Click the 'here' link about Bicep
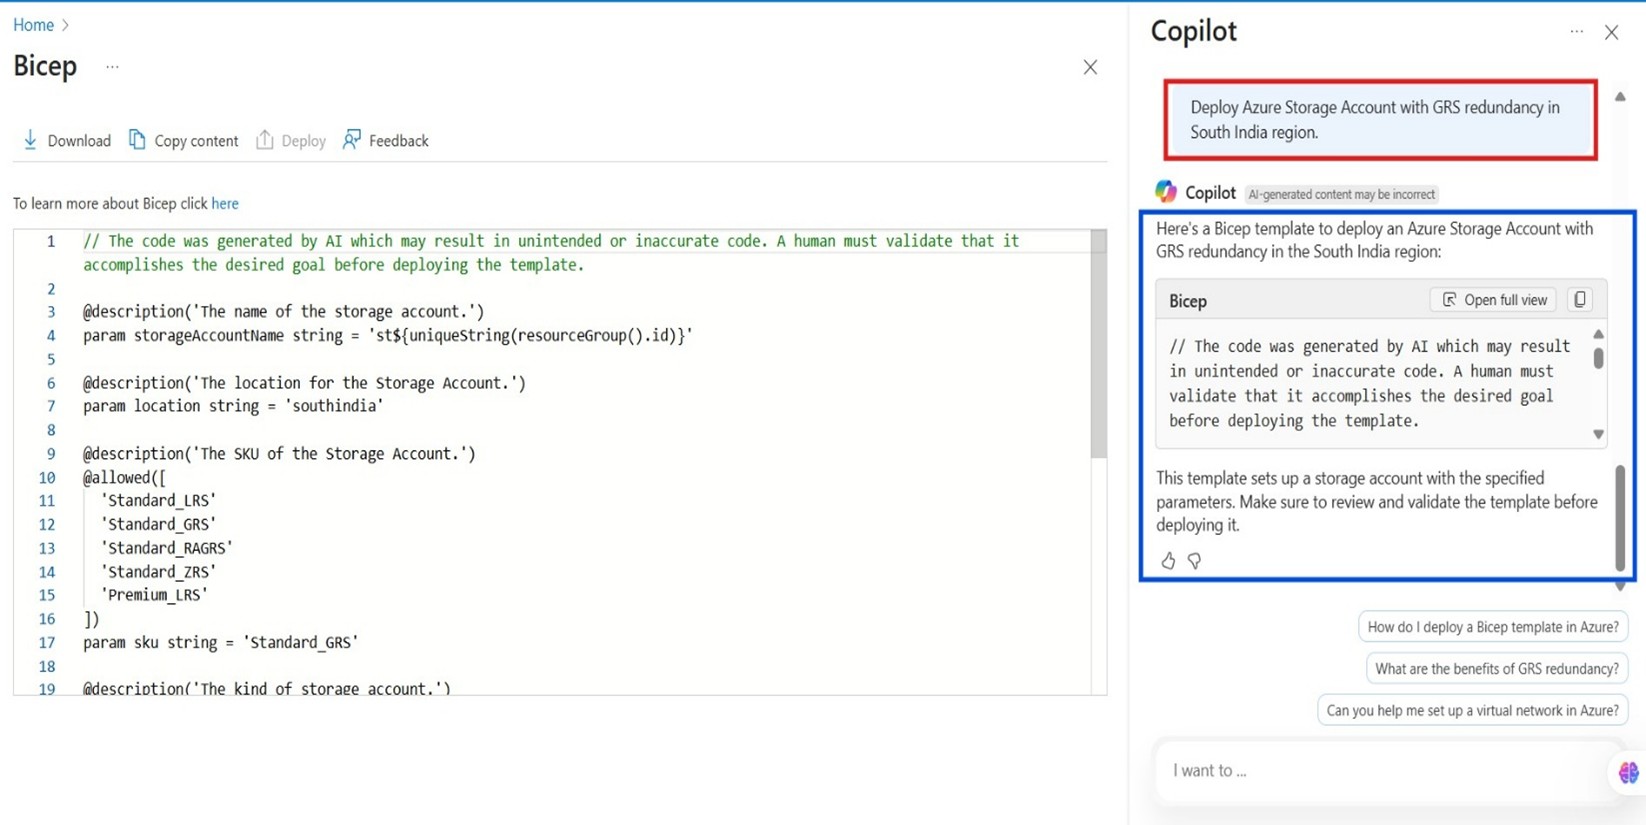This screenshot has width=1646, height=825. point(225,203)
